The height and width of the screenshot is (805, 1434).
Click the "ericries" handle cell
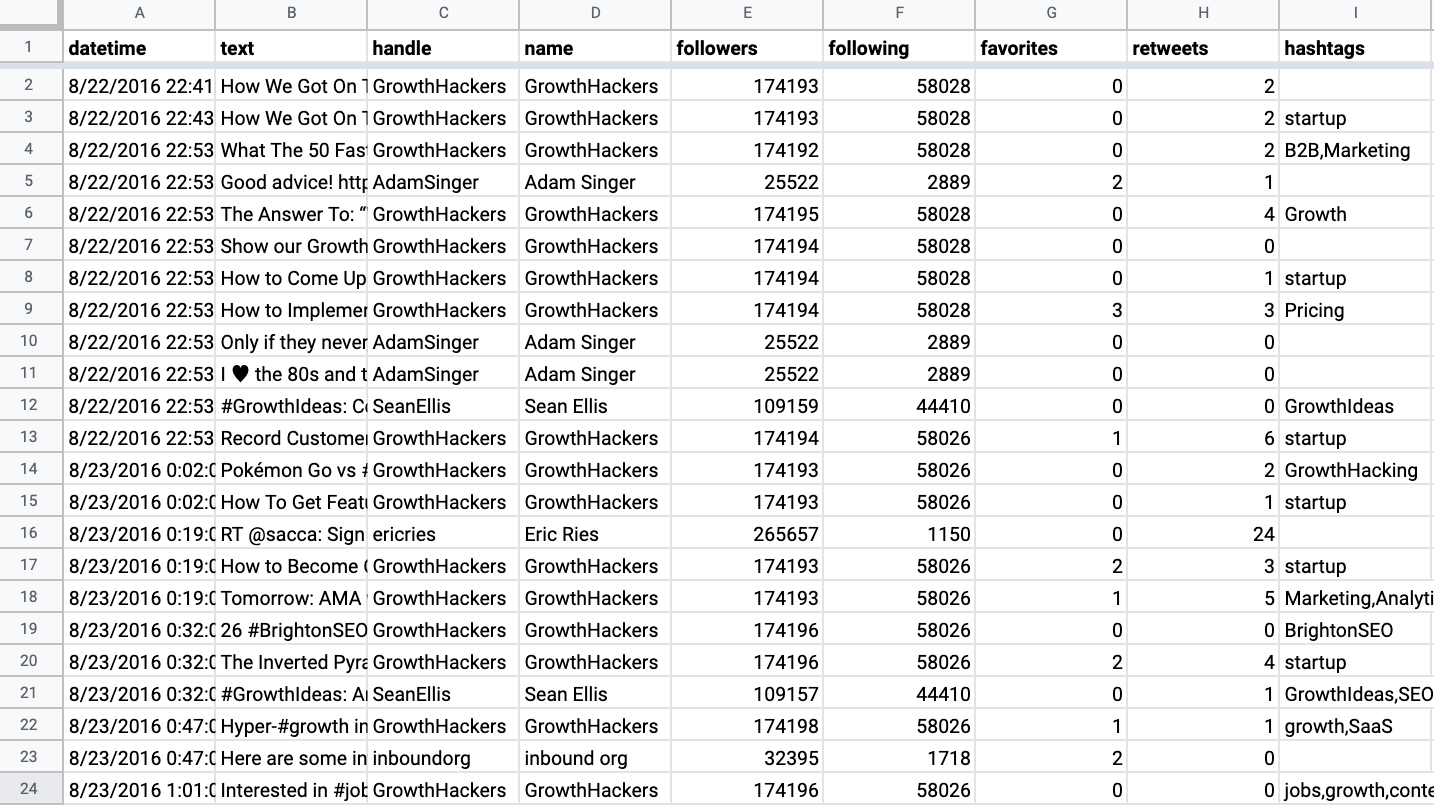(443, 534)
